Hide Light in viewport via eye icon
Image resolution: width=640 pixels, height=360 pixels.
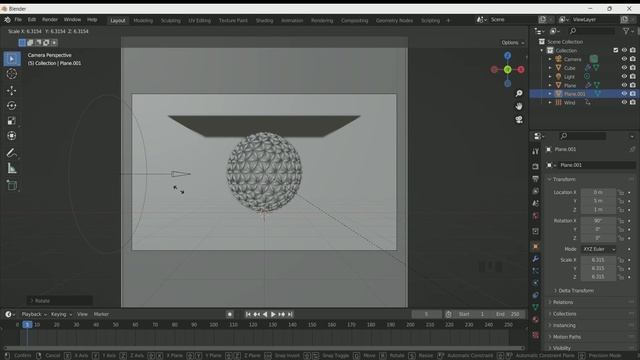tap(624, 76)
